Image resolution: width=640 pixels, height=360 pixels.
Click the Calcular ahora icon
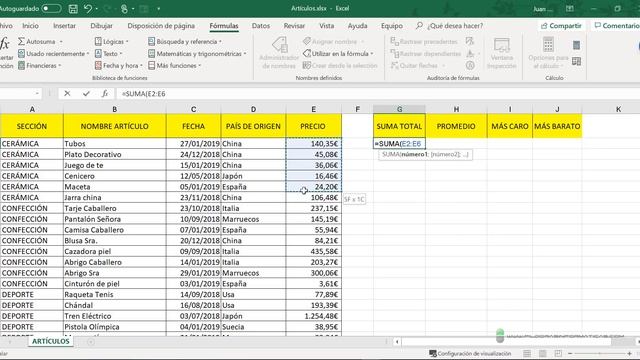coord(576,45)
